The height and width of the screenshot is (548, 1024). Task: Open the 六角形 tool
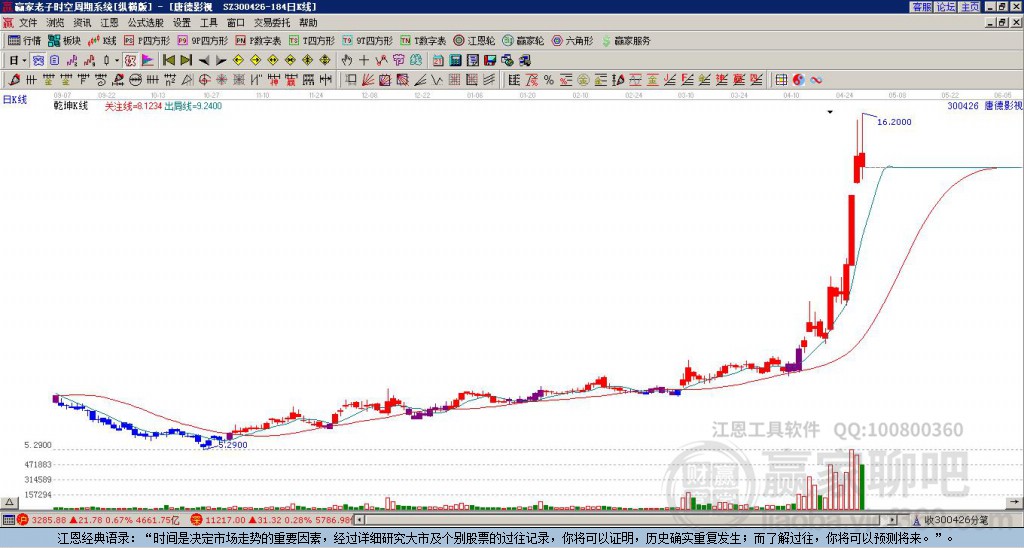coord(572,40)
